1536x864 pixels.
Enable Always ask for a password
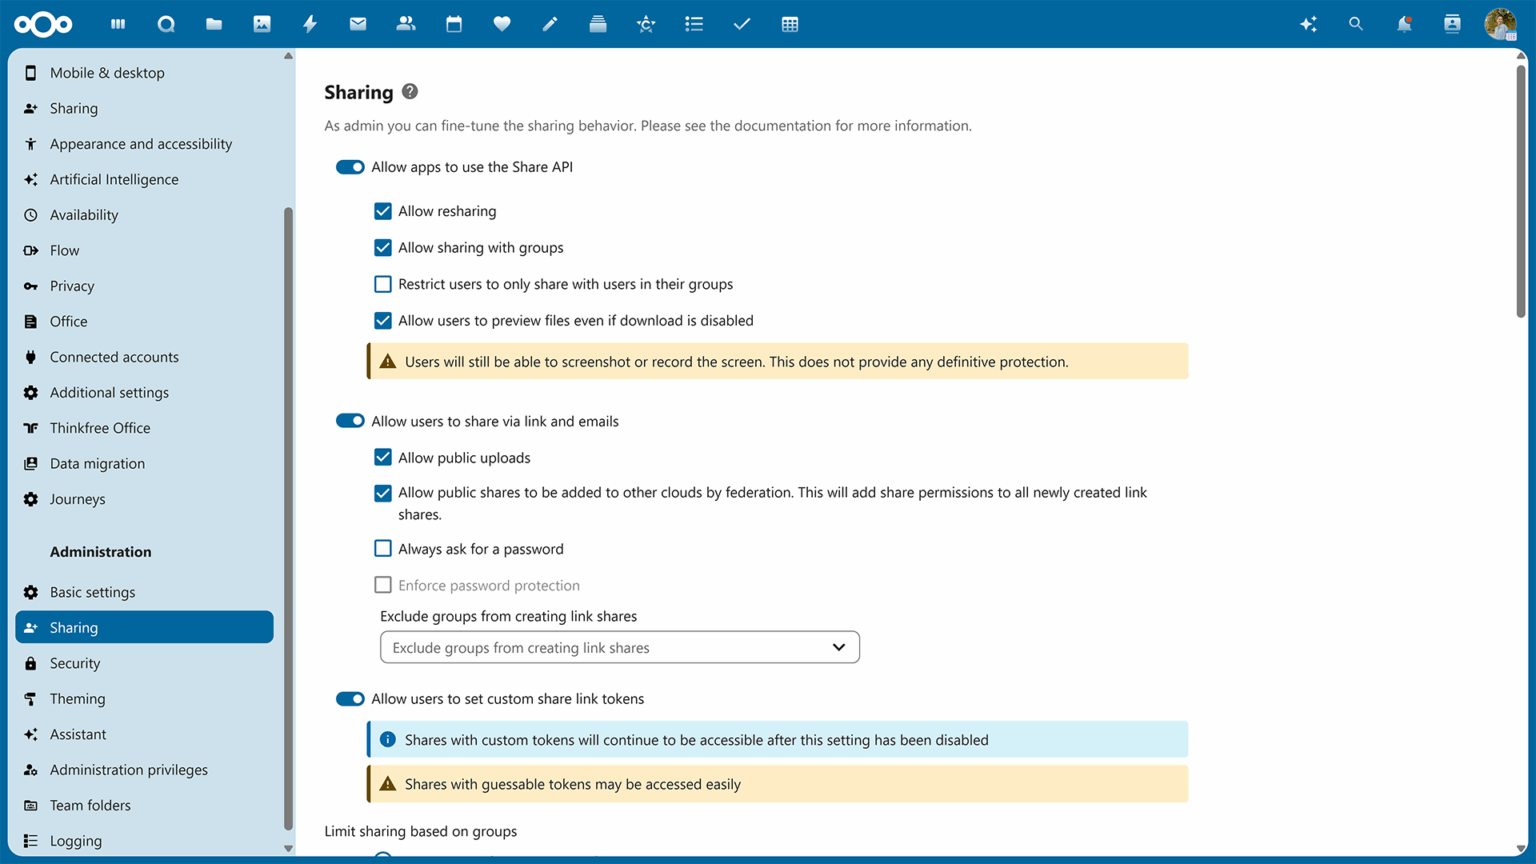[x=383, y=548]
